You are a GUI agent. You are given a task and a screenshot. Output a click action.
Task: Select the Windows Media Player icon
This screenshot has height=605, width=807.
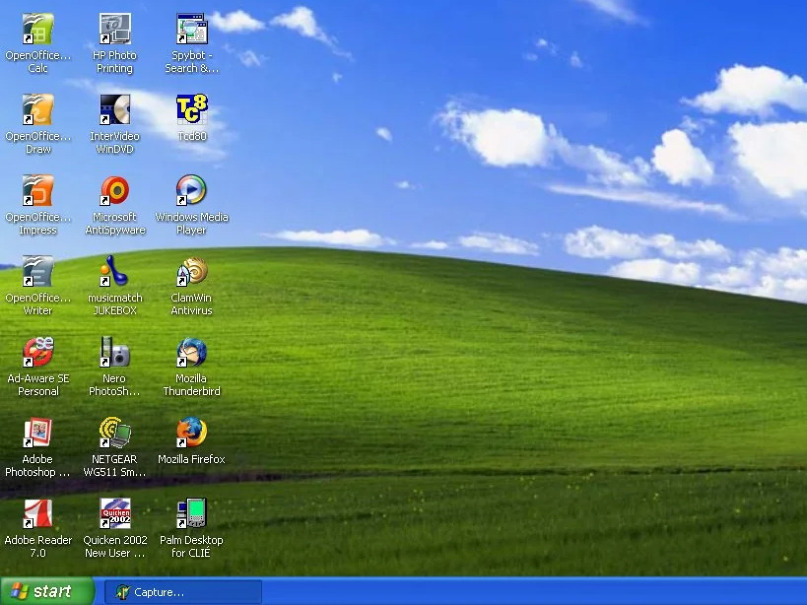191,191
